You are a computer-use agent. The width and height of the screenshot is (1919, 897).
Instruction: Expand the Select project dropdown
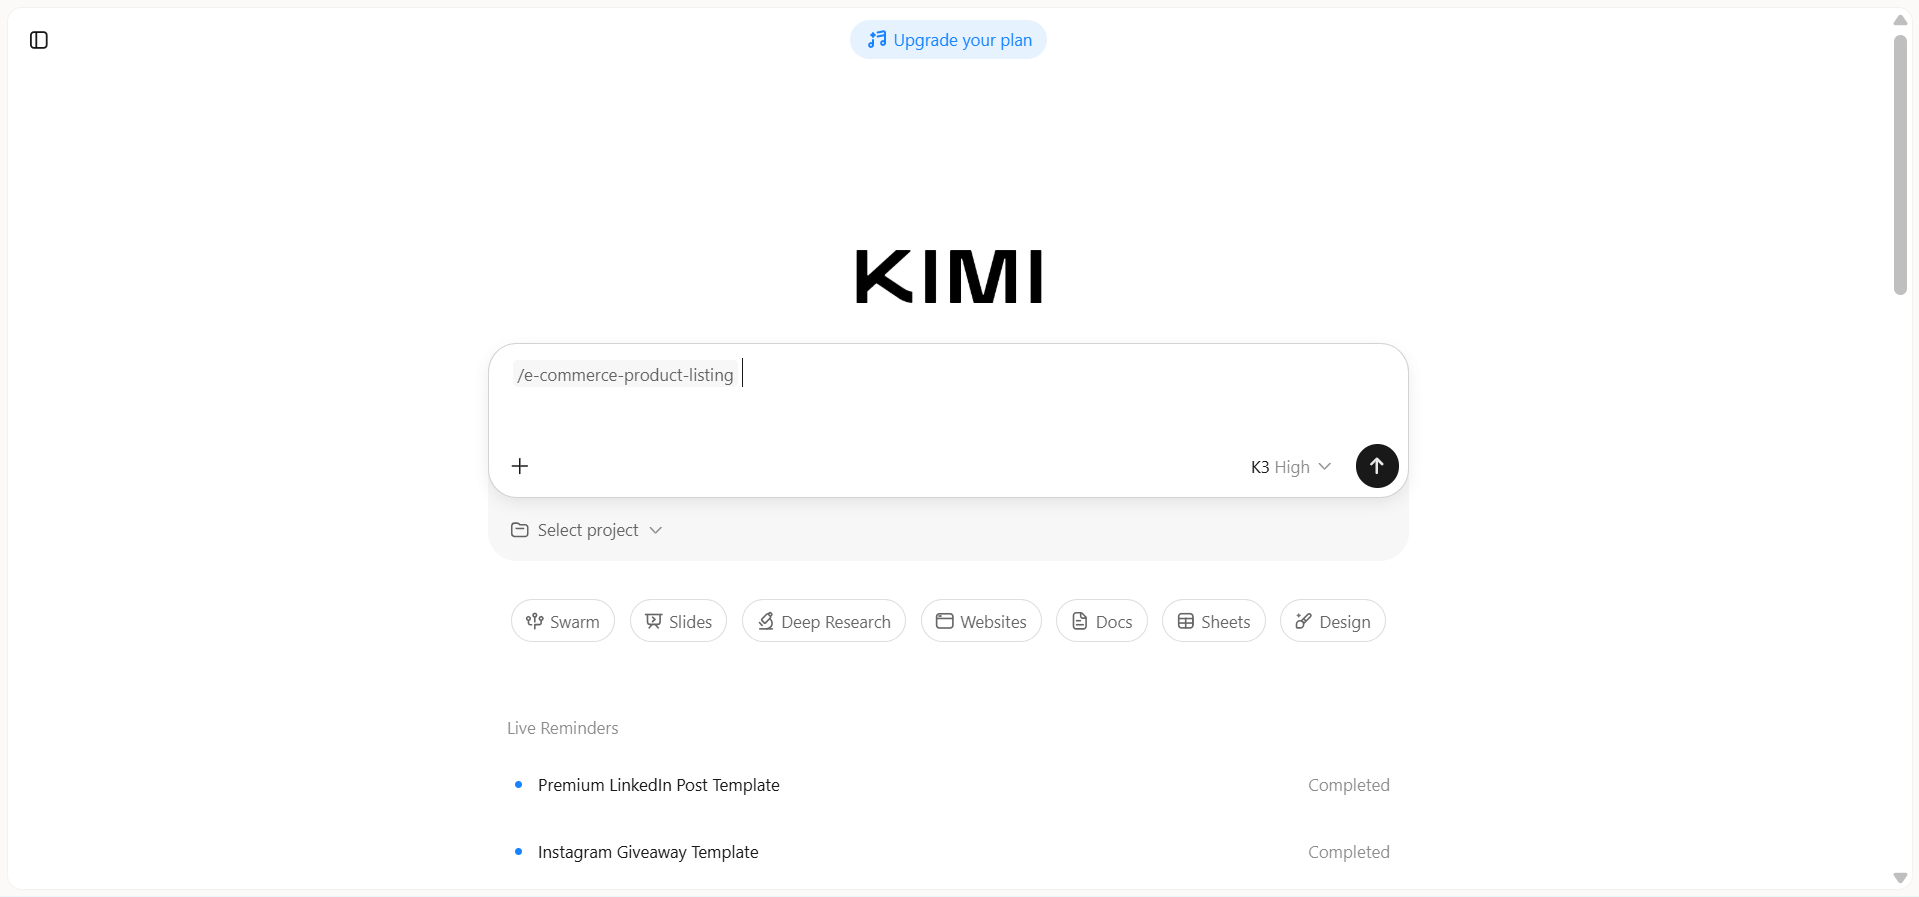pos(587,530)
